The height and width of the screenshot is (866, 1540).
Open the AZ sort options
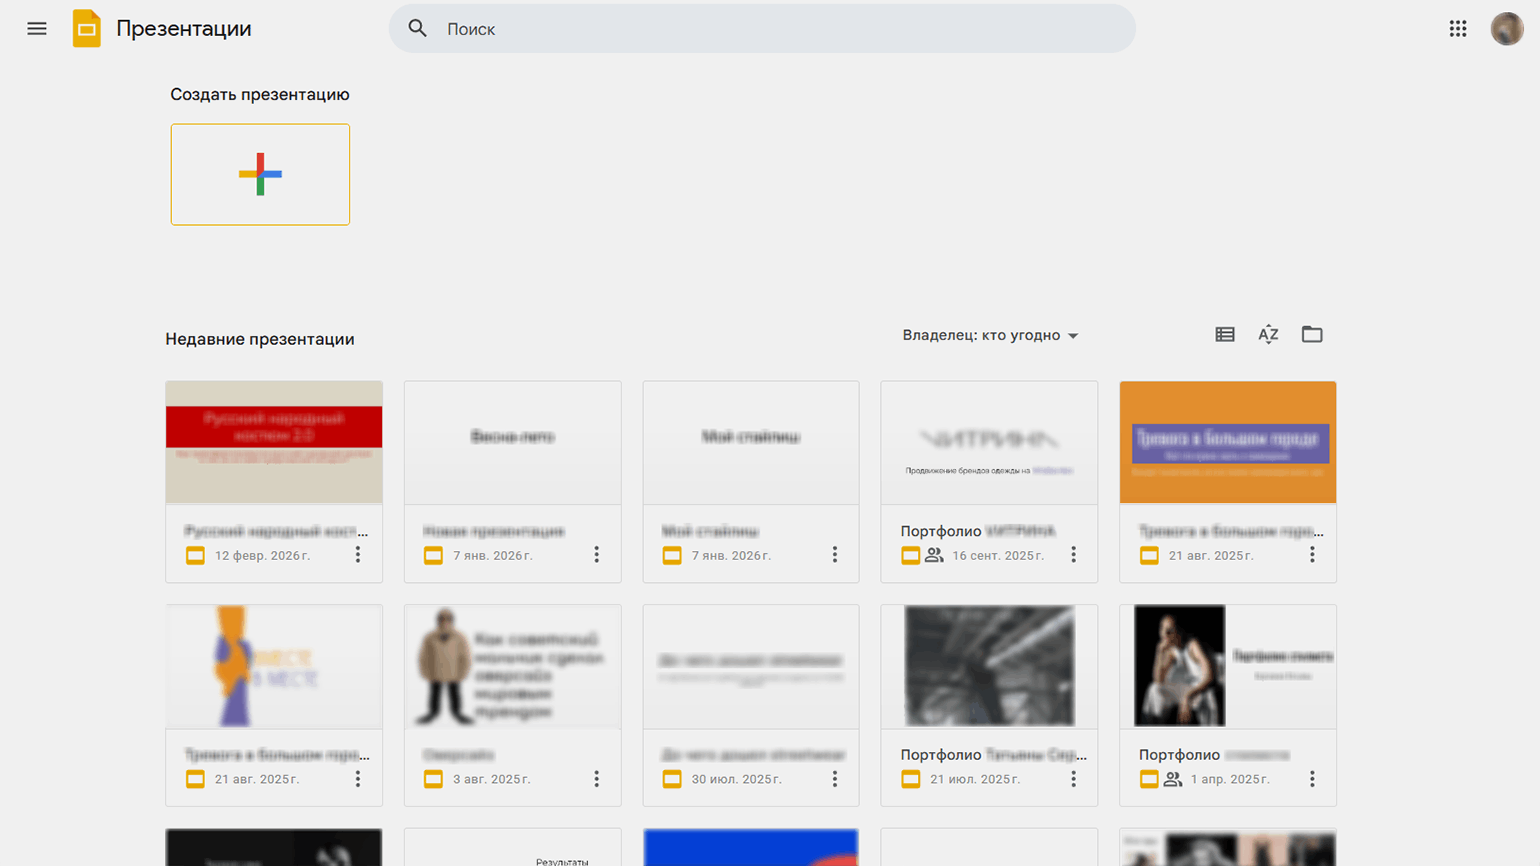(1268, 335)
